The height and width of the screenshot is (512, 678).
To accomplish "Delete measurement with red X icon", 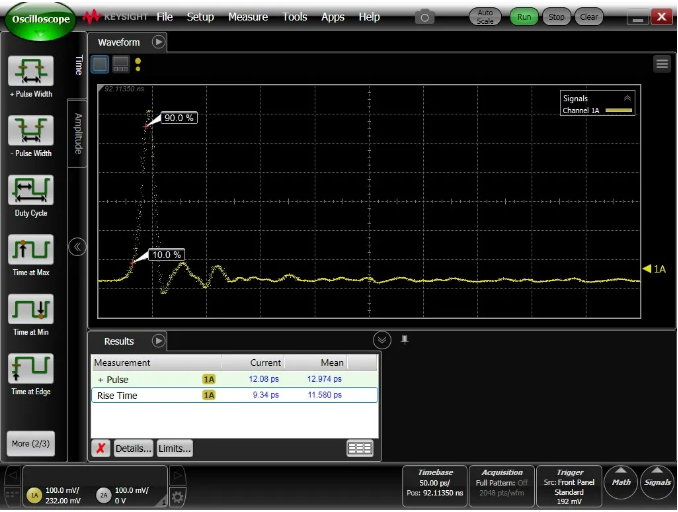I will pyautogui.click(x=101, y=448).
